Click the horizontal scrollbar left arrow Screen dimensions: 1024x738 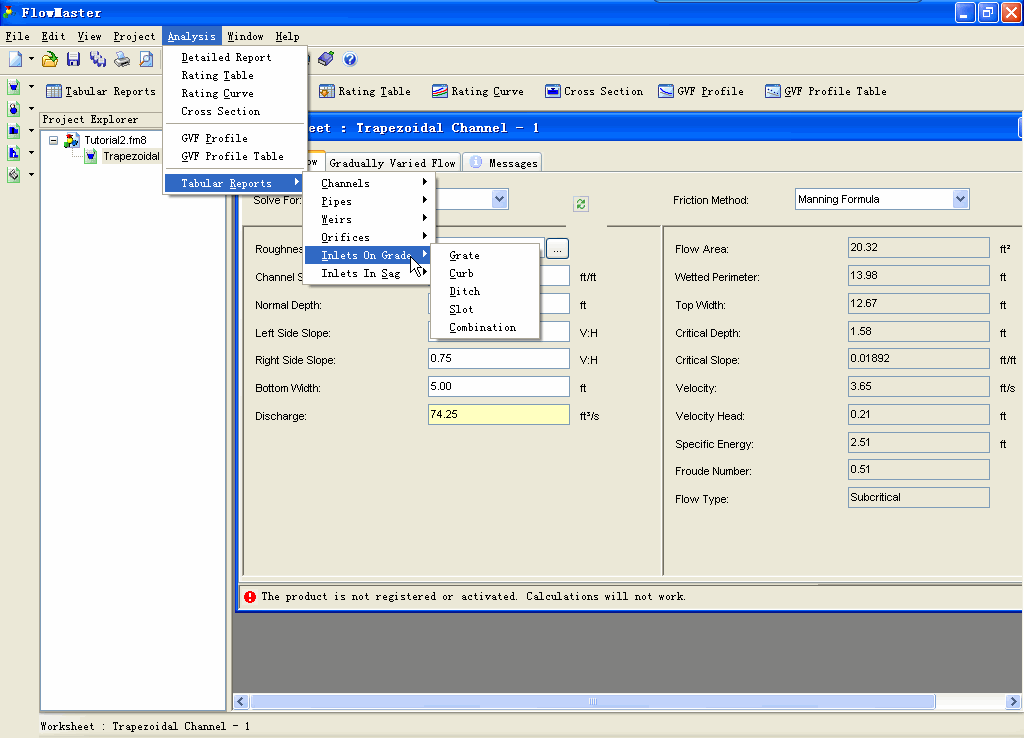pos(240,701)
